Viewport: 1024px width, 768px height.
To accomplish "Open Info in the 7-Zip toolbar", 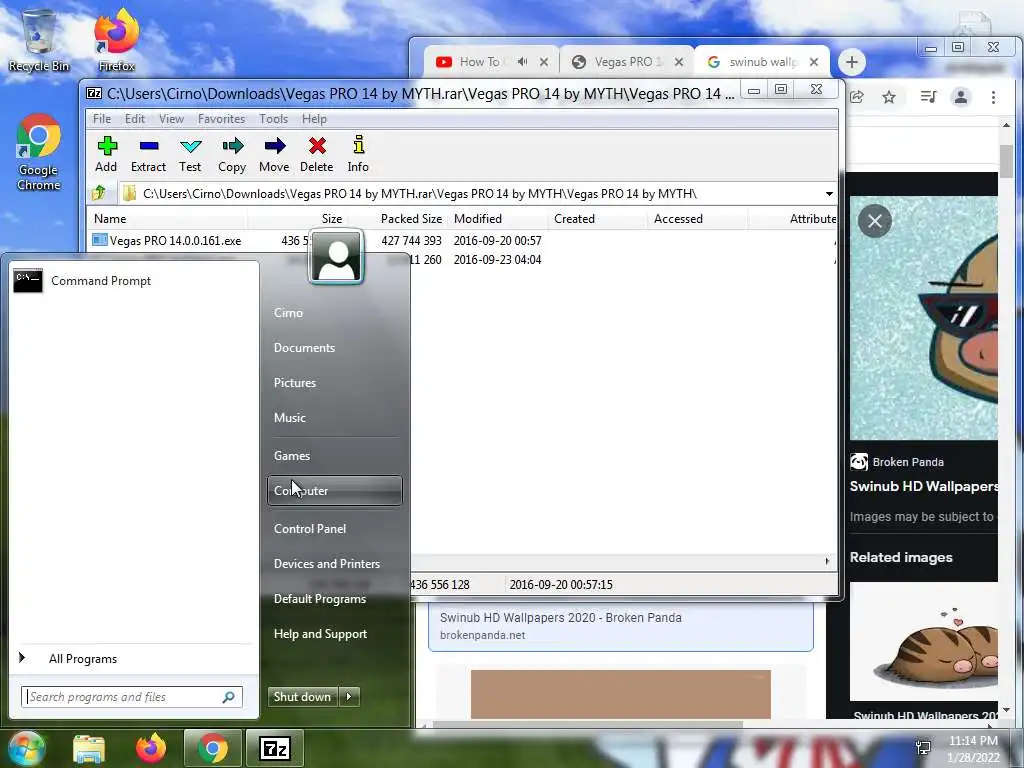I will [x=358, y=154].
